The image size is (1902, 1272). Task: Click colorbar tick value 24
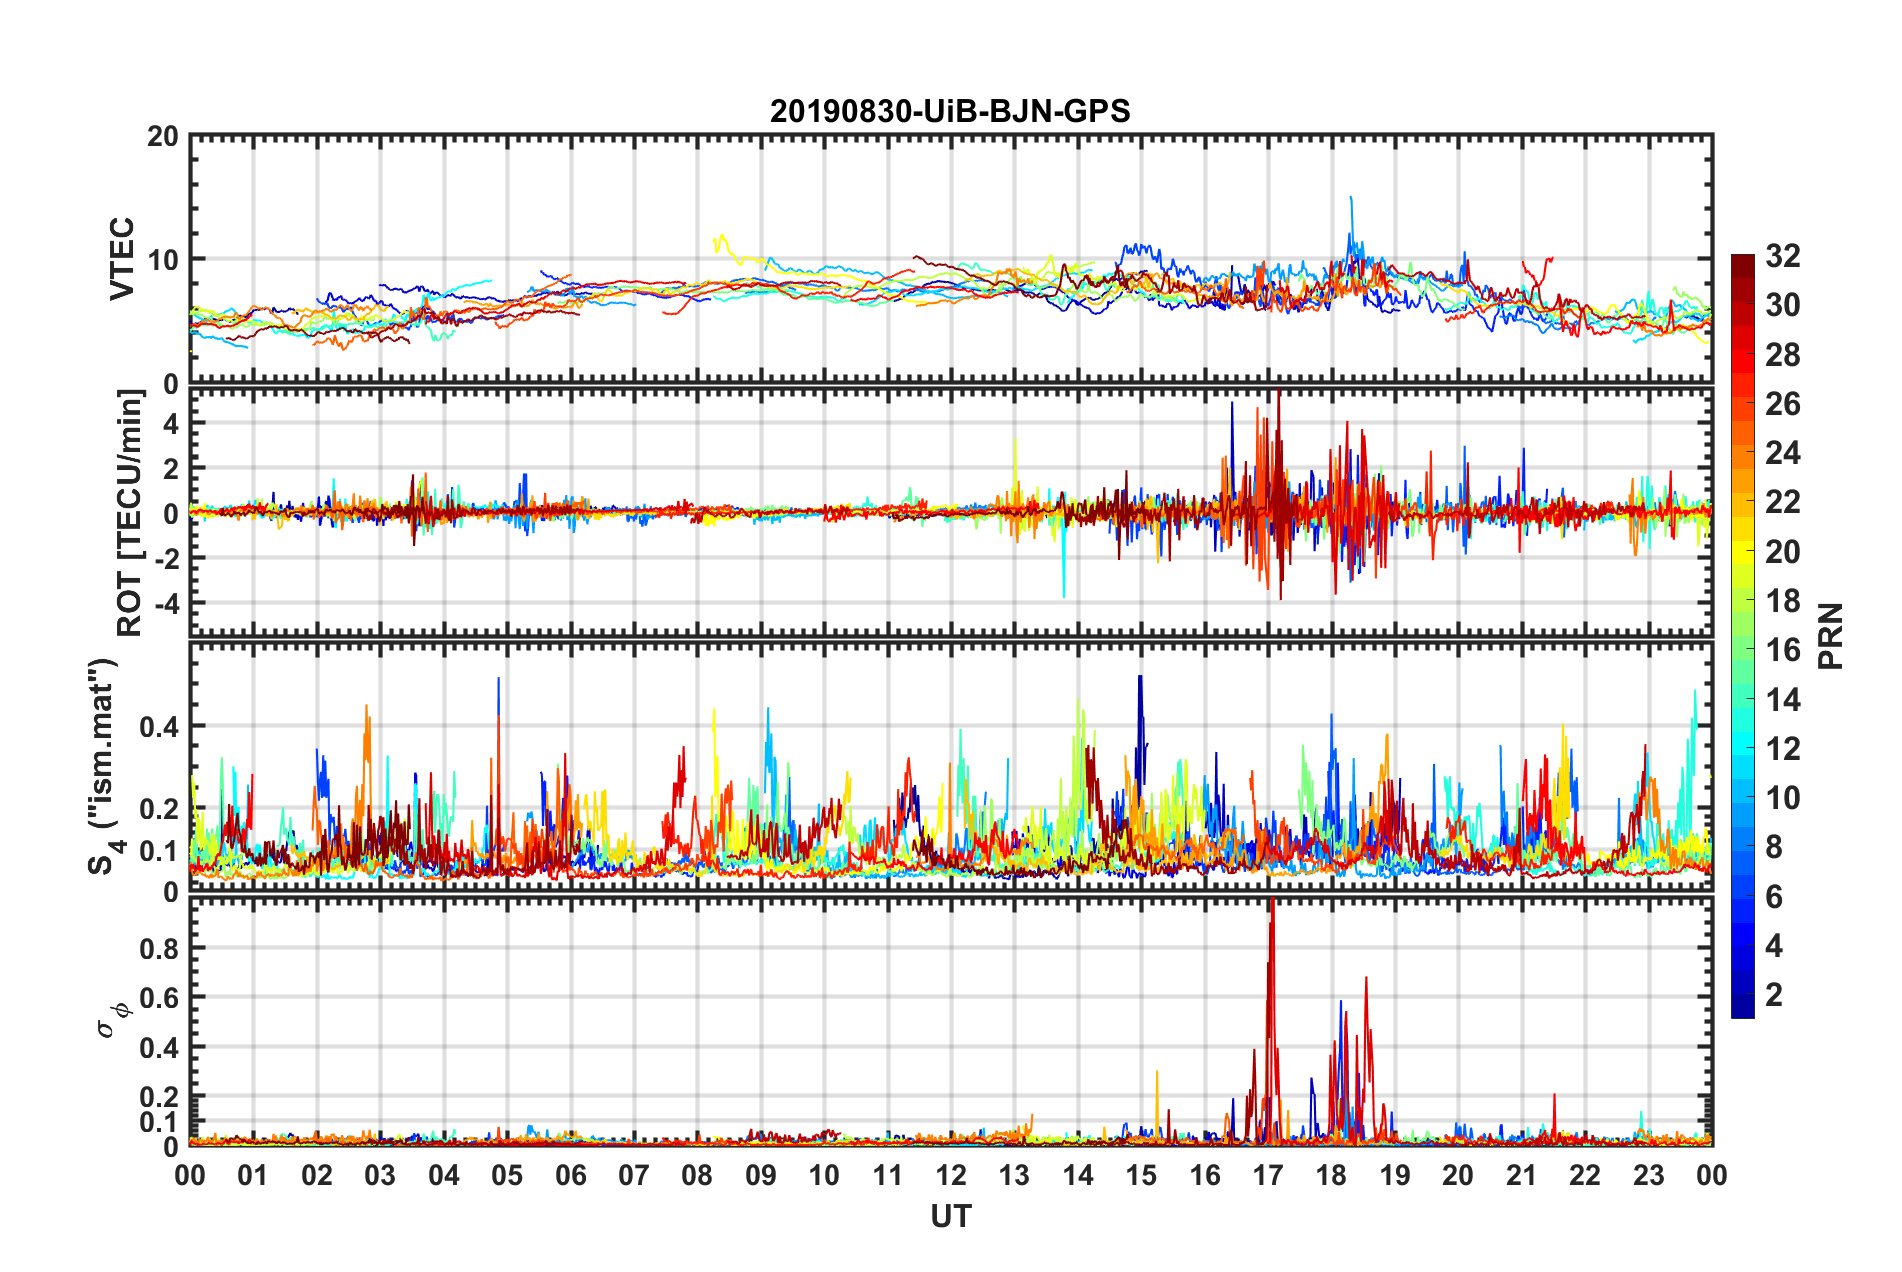pyautogui.click(x=1782, y=454)
